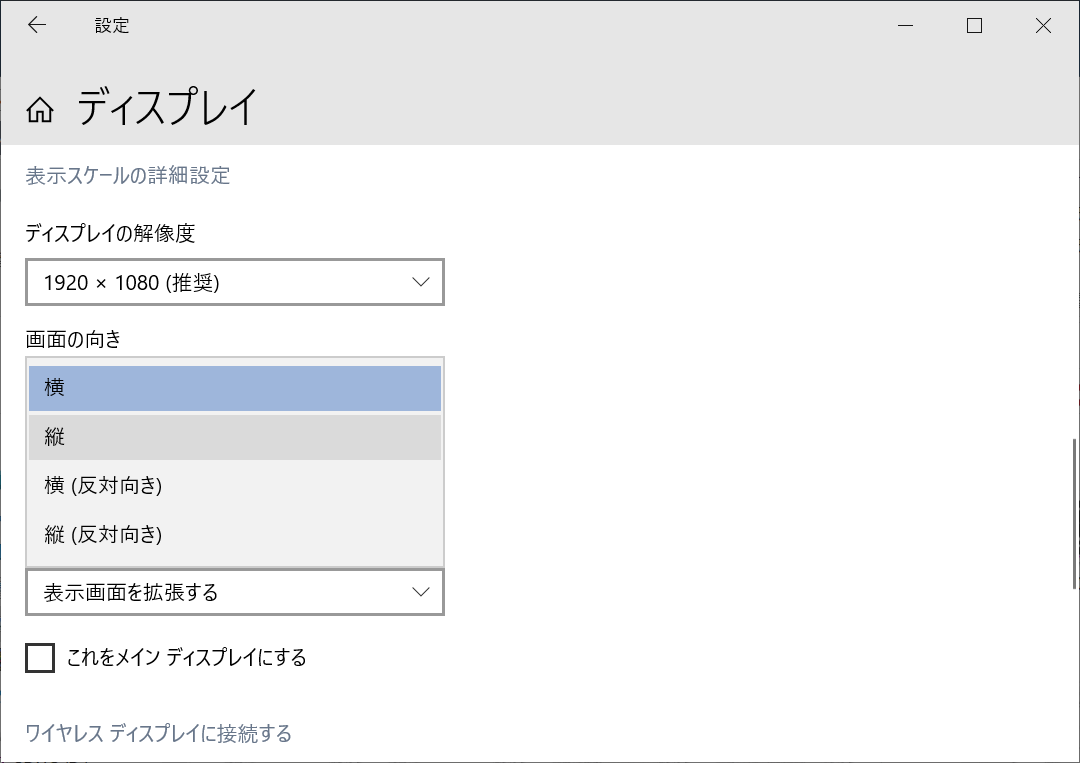Select 横 in the orientation list
Image resolution: width=1080 pixels, height=763 pixels.
[235, 388]
